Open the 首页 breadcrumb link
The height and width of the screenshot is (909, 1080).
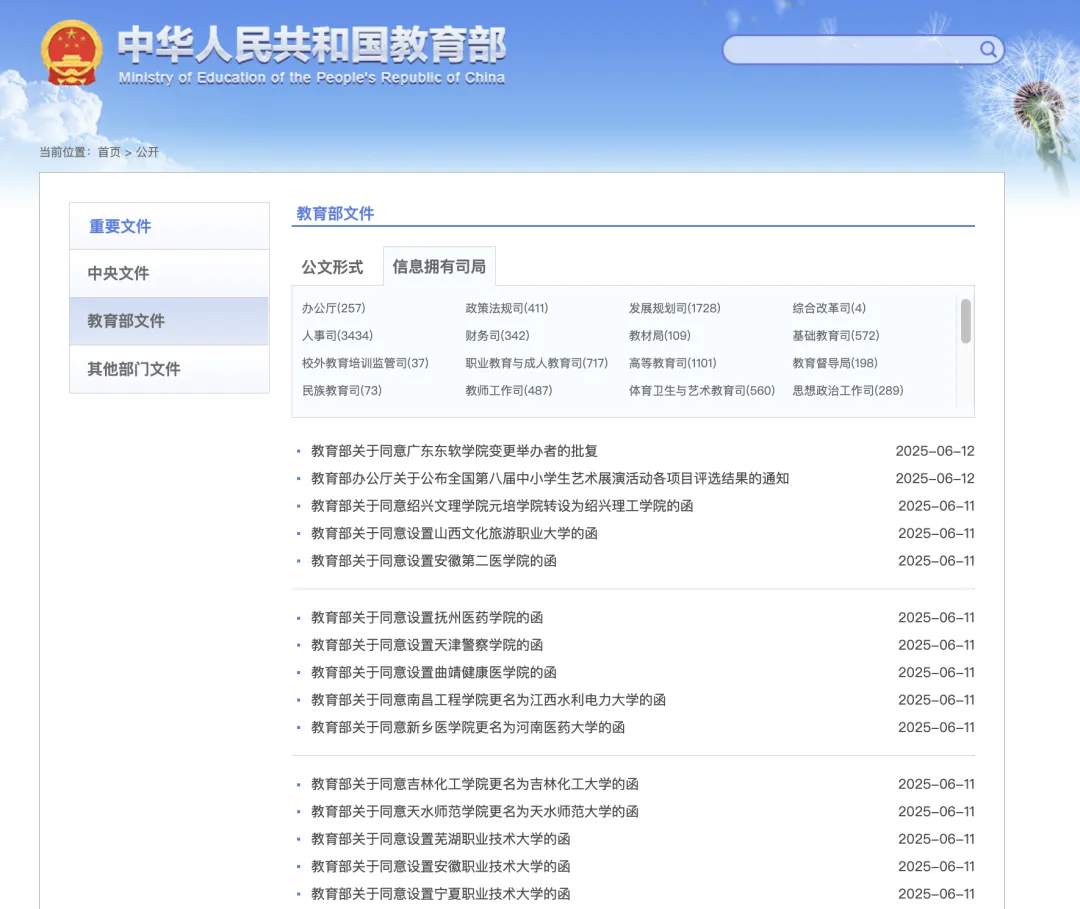(x=109, y=152)
